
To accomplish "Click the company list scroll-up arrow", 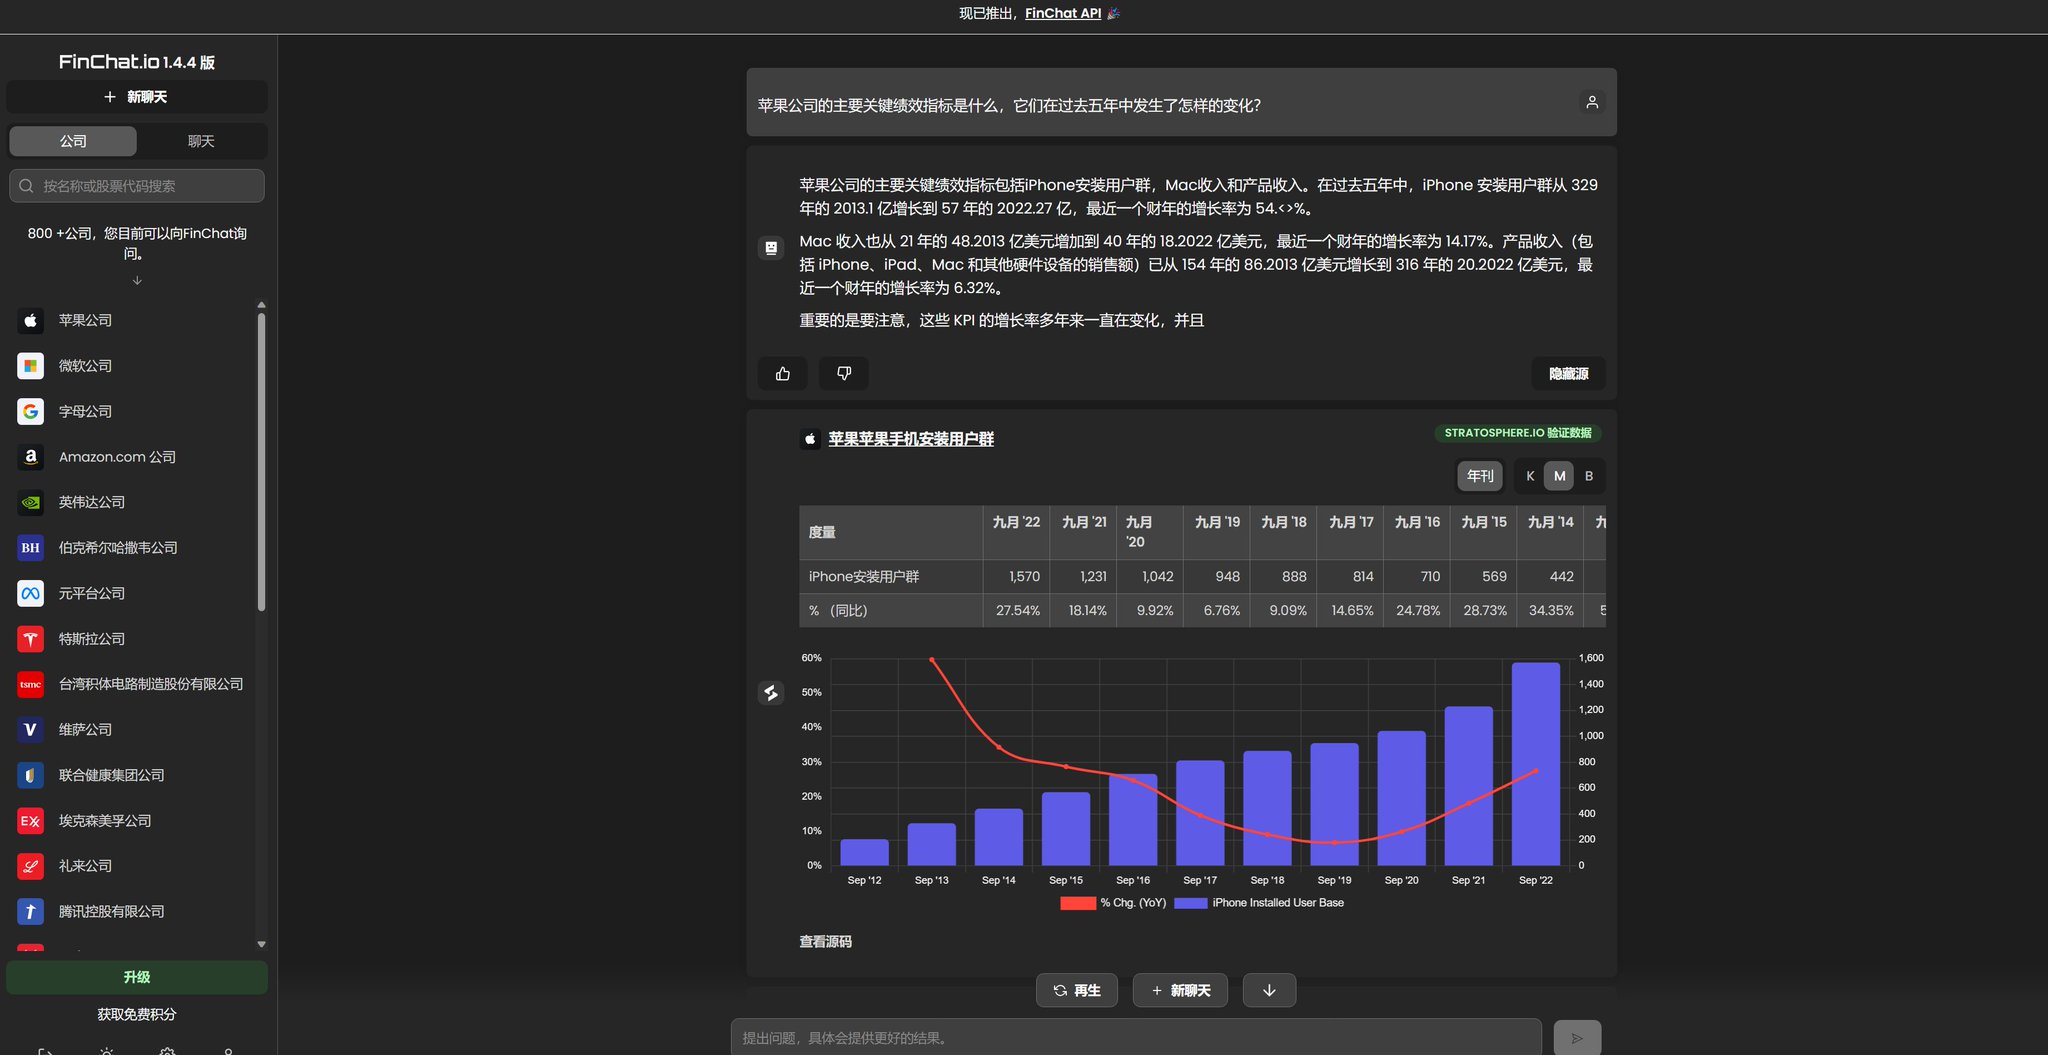I will tap(261, 305).
